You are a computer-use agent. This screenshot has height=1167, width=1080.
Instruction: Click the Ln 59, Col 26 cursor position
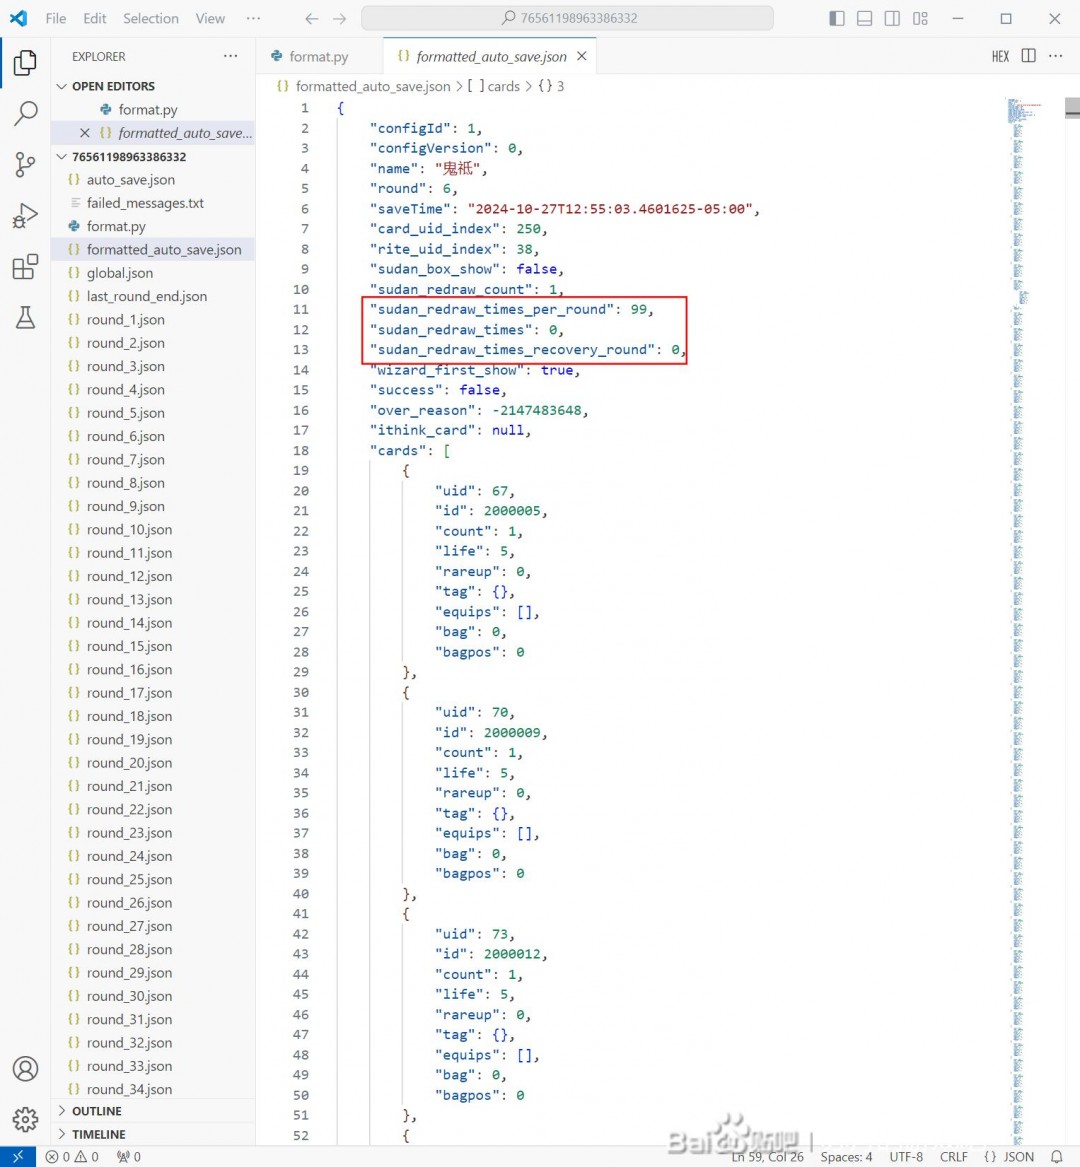click(767, 1157)
